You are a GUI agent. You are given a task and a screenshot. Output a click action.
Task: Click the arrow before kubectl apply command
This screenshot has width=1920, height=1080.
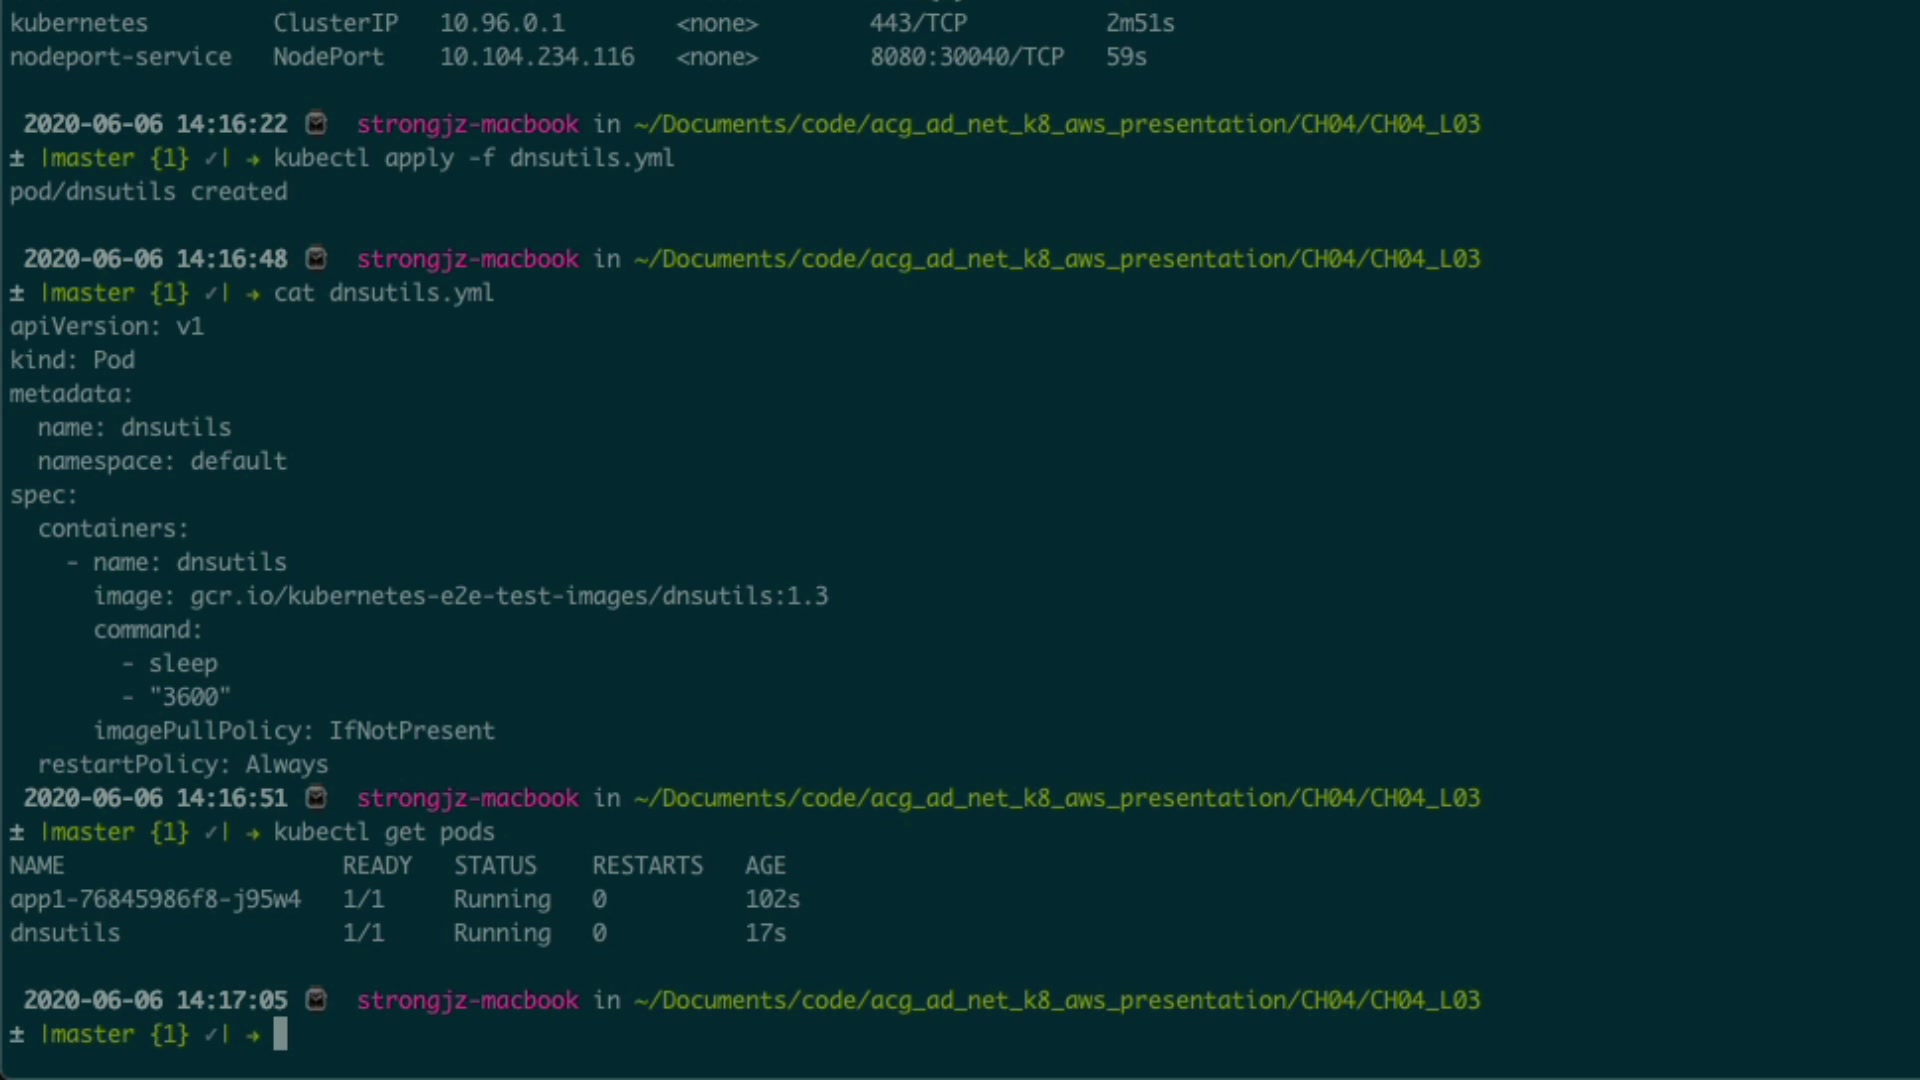(x=253, y=159)
